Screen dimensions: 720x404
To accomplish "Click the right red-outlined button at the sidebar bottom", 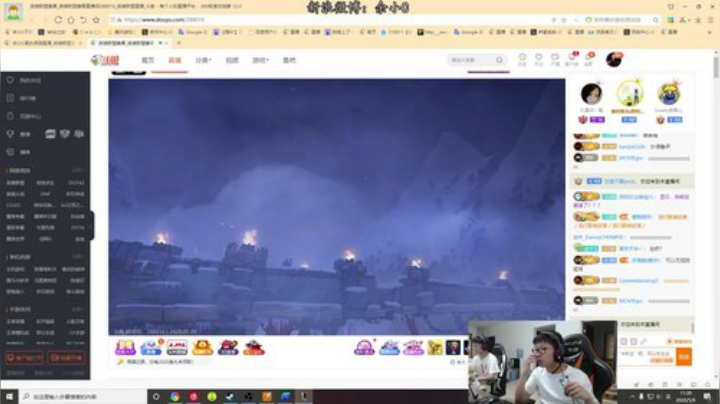I will coord(67,358).
